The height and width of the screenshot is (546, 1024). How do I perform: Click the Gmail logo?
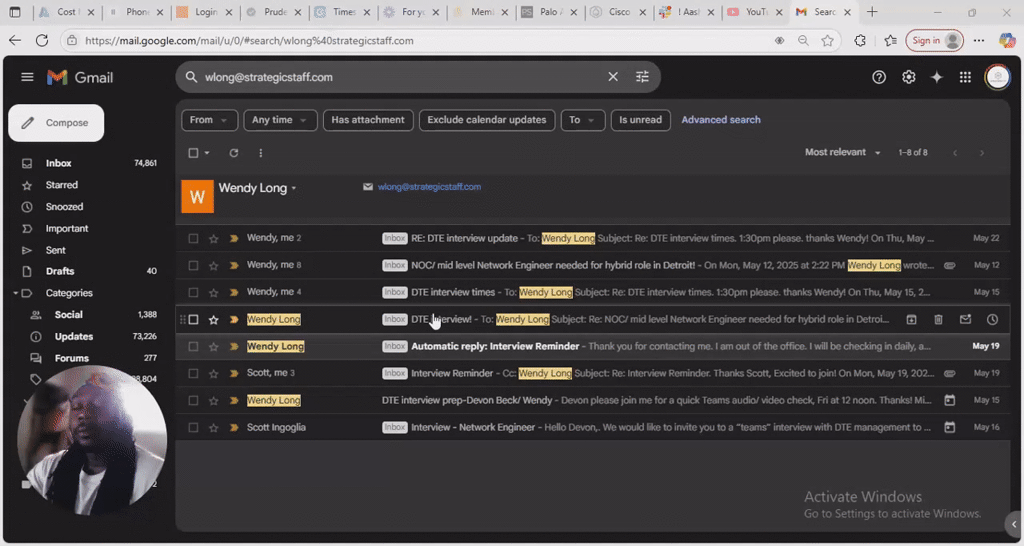(80, 77)
